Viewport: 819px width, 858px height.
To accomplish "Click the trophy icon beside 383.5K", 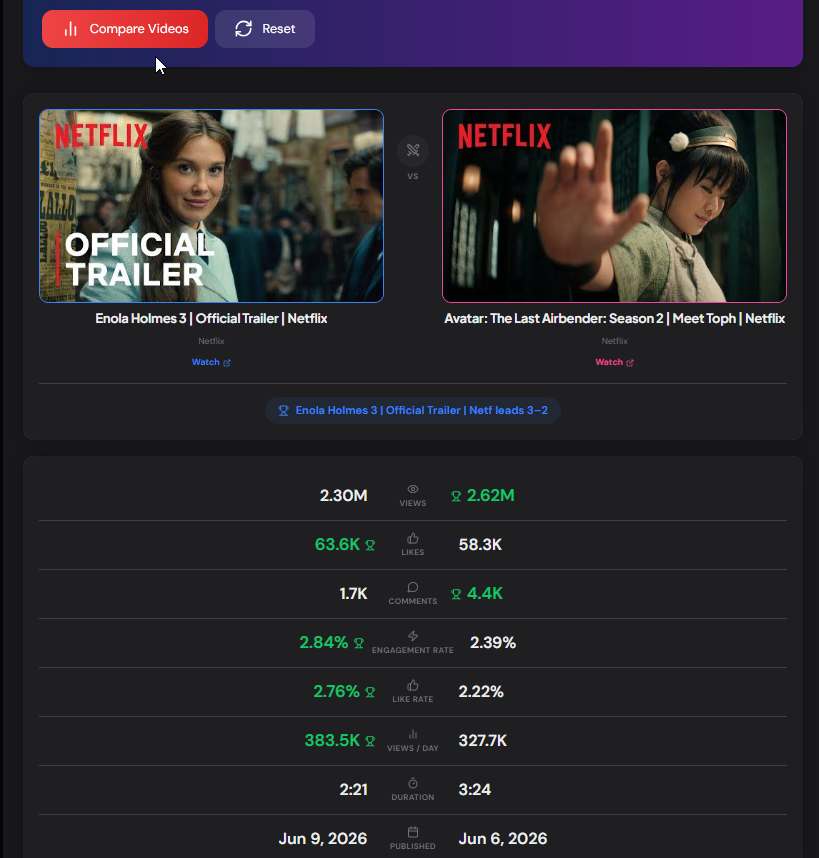I will tap(370, 741).
